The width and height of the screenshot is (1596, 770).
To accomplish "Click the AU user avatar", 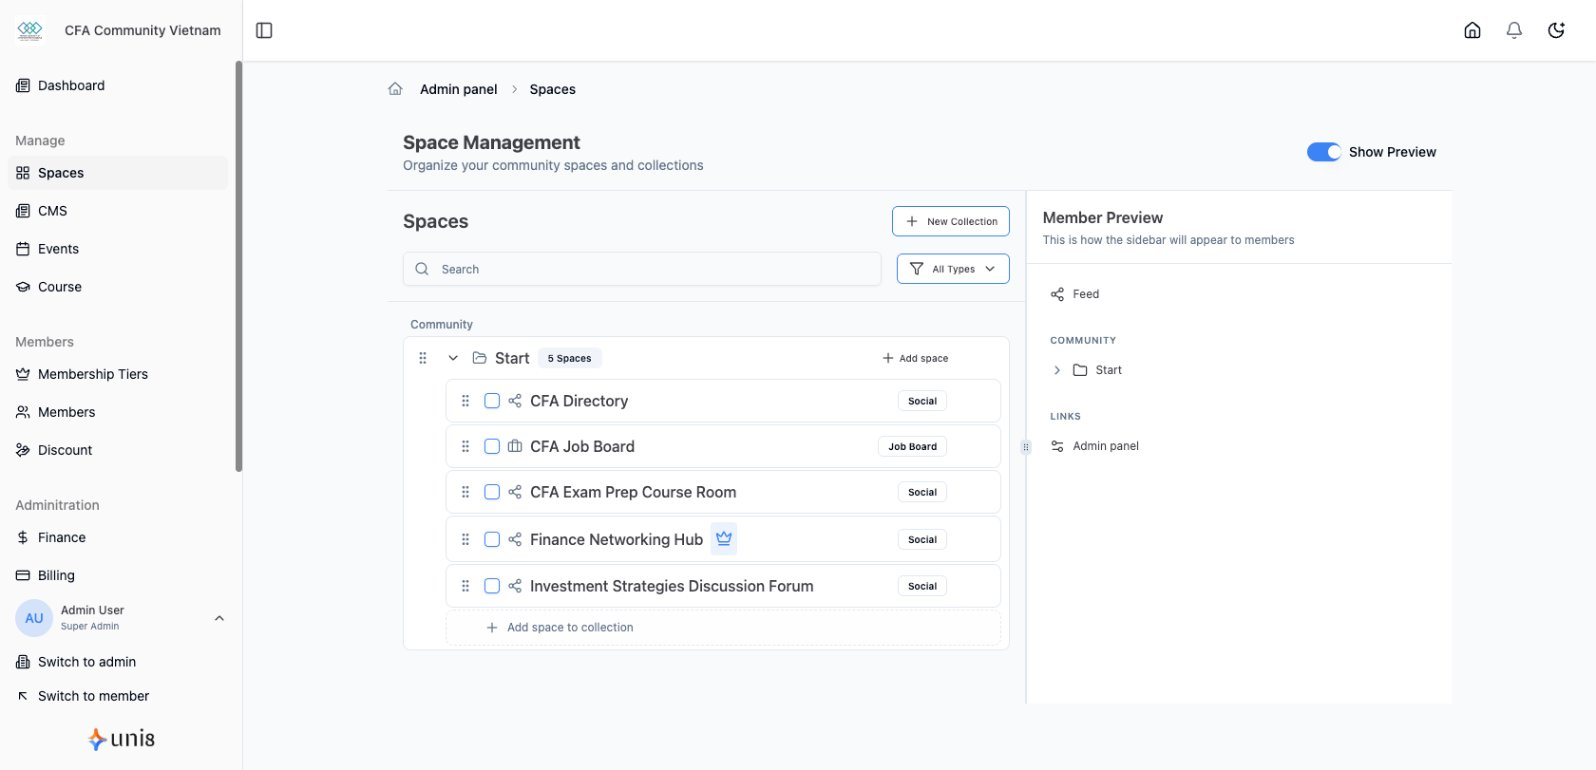I will point(34,618).
